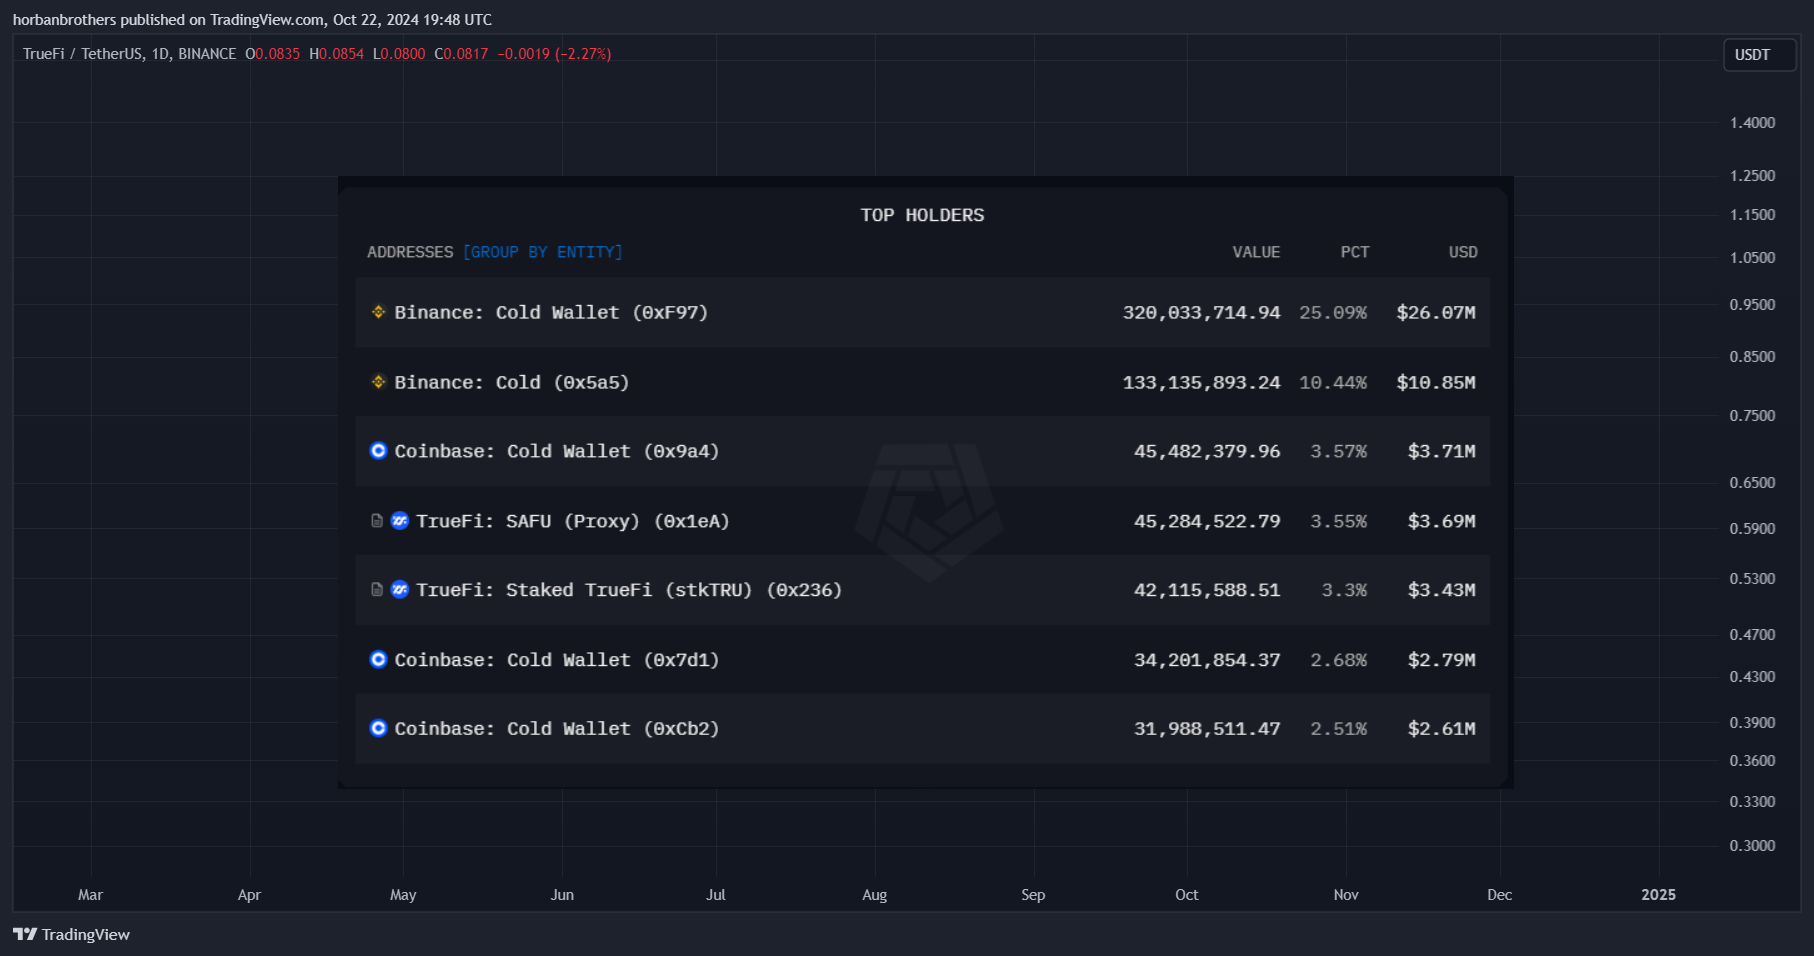Open TrueFi: SAFU (Proxy) (0x1eA) address
Screen dimensions: 1814x956
point(573,522)
